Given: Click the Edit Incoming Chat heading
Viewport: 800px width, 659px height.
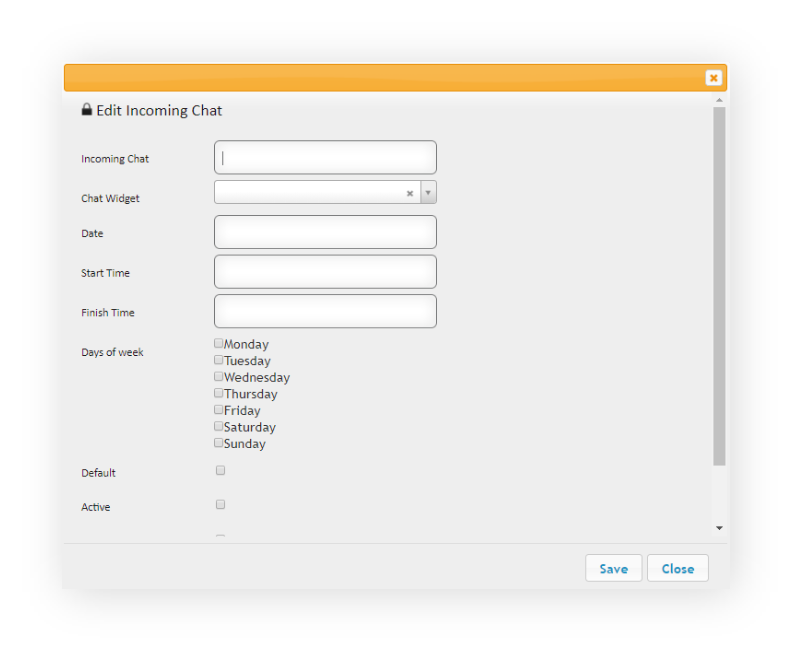Looking at the screenshot, I should pos(159,110).
